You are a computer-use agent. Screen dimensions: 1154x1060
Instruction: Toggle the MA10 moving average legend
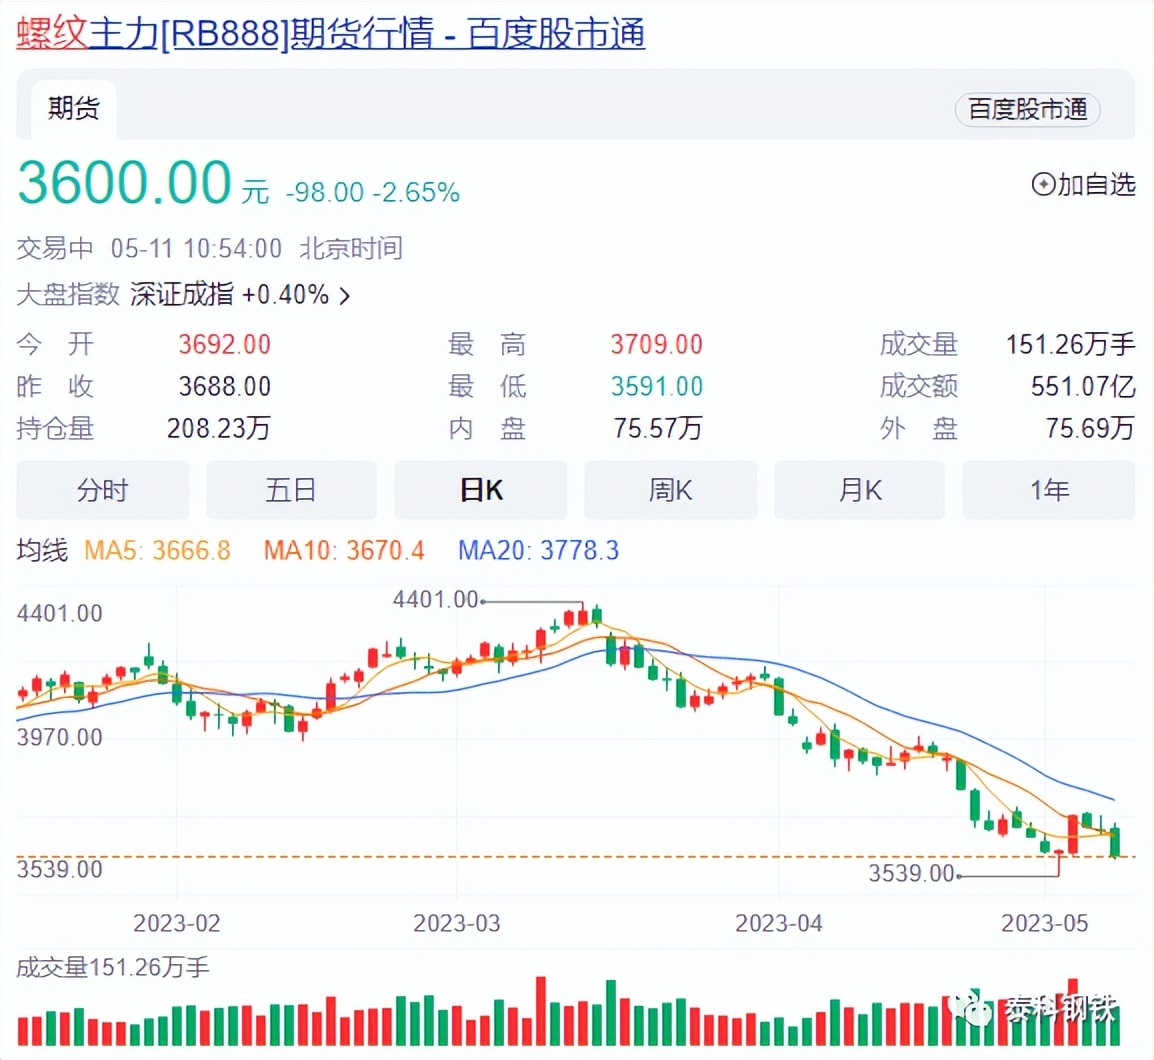click(344, 551)
